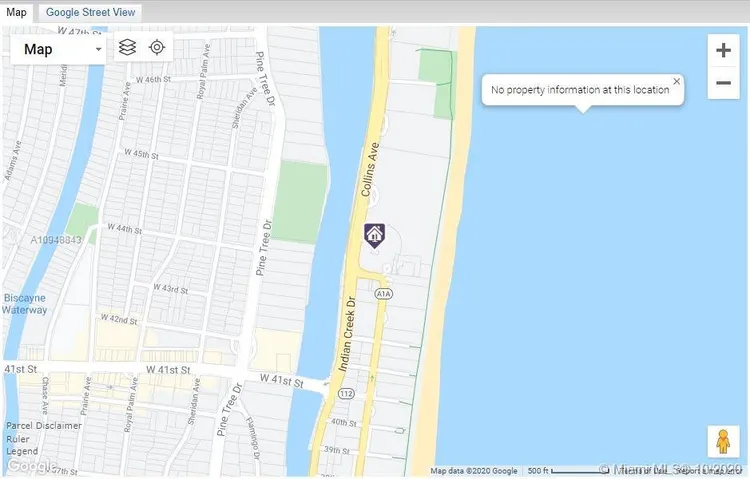Viewport: 750px width, 479px height.
Task: Click the Google logo on the map
Action: [x=30, y=465]
